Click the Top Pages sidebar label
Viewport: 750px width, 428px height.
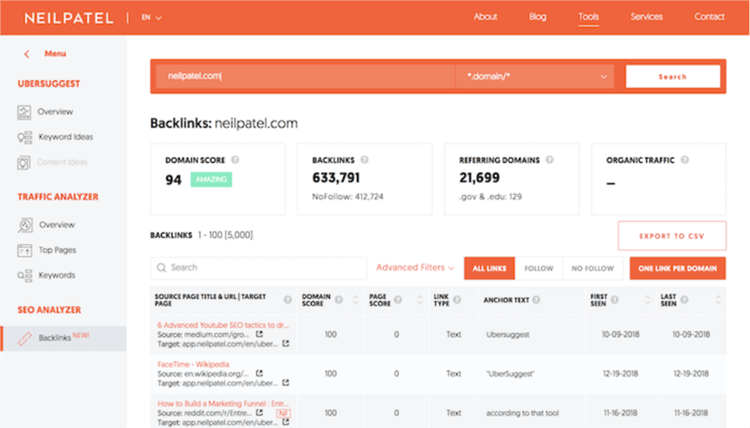pyautogui.click(x=57, y=250)
